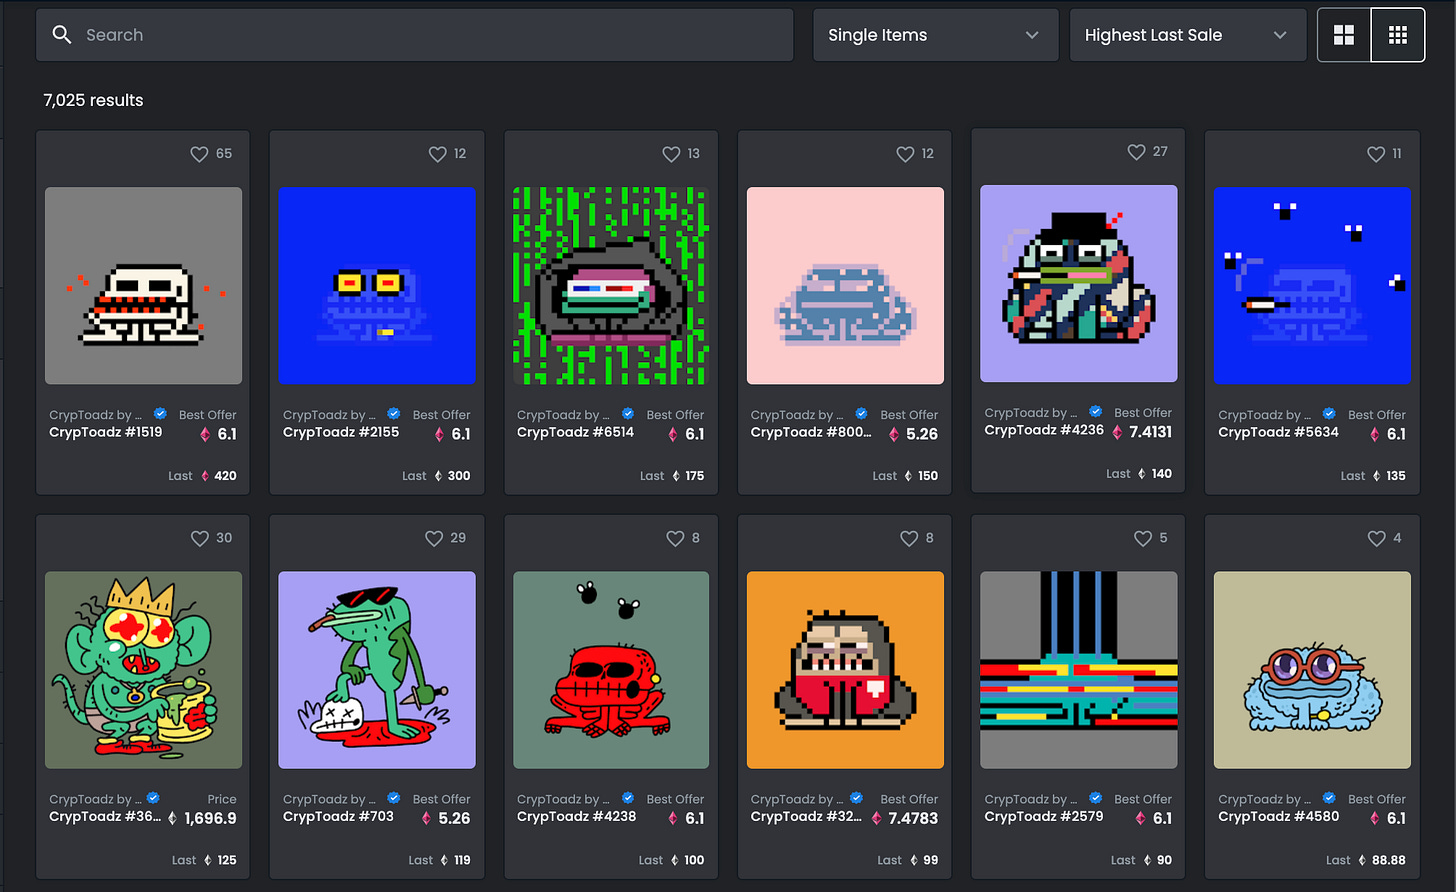Open the CrypToadz #4238 title link
The width and height of the screenshot is (1456, 892).
coord(576,816)
